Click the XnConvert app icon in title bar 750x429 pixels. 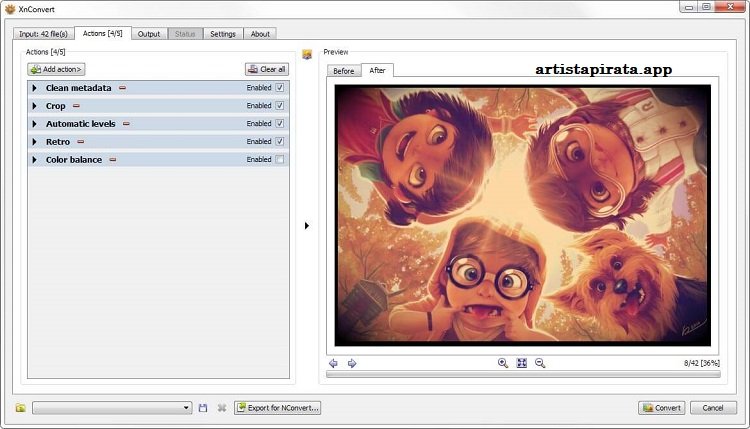point(10,9)
